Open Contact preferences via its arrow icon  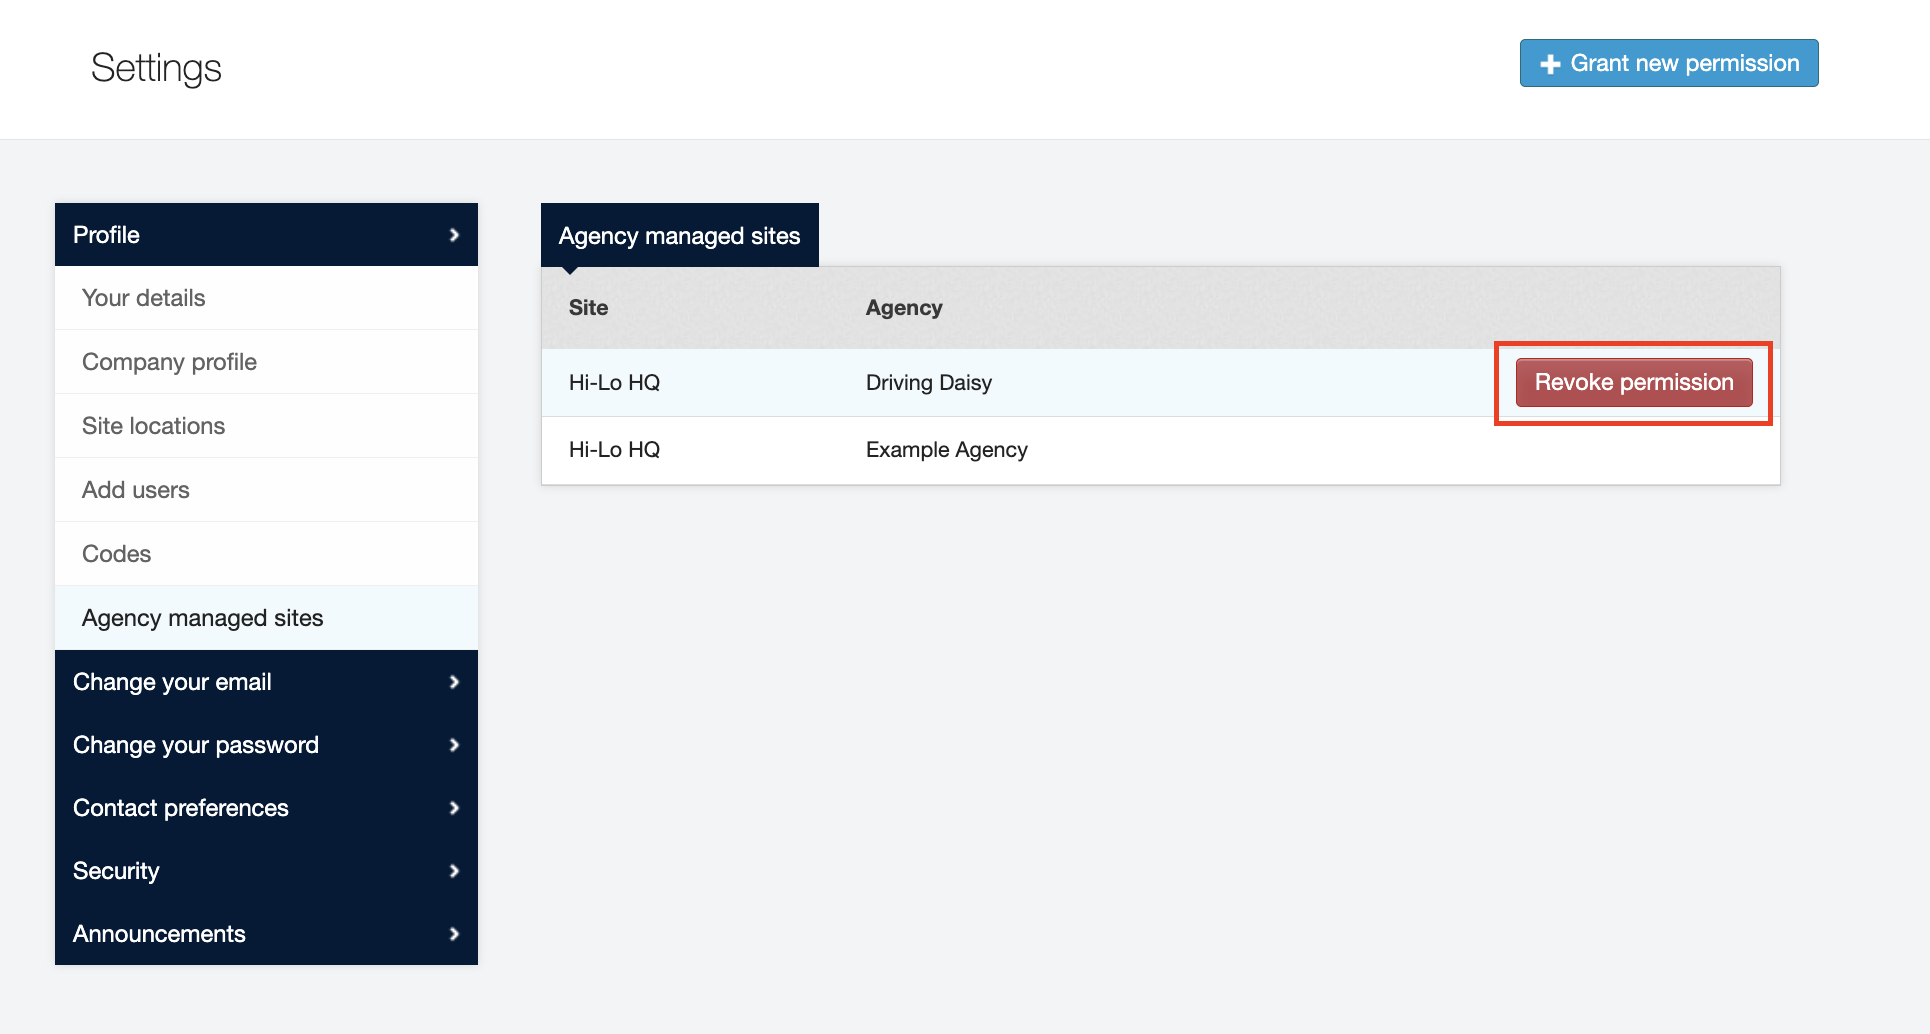coord(454,808)
